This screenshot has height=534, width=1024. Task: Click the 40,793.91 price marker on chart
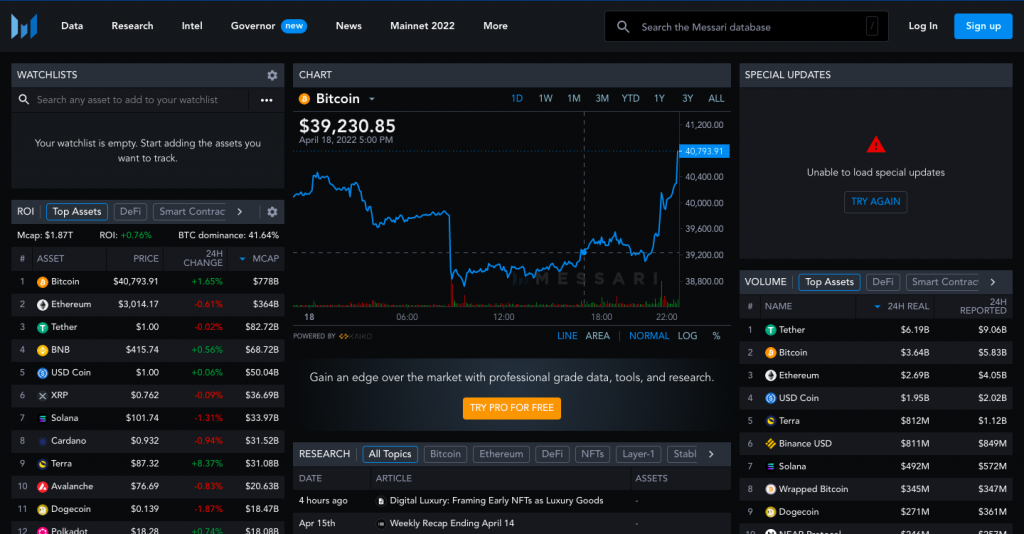point(704,151)
